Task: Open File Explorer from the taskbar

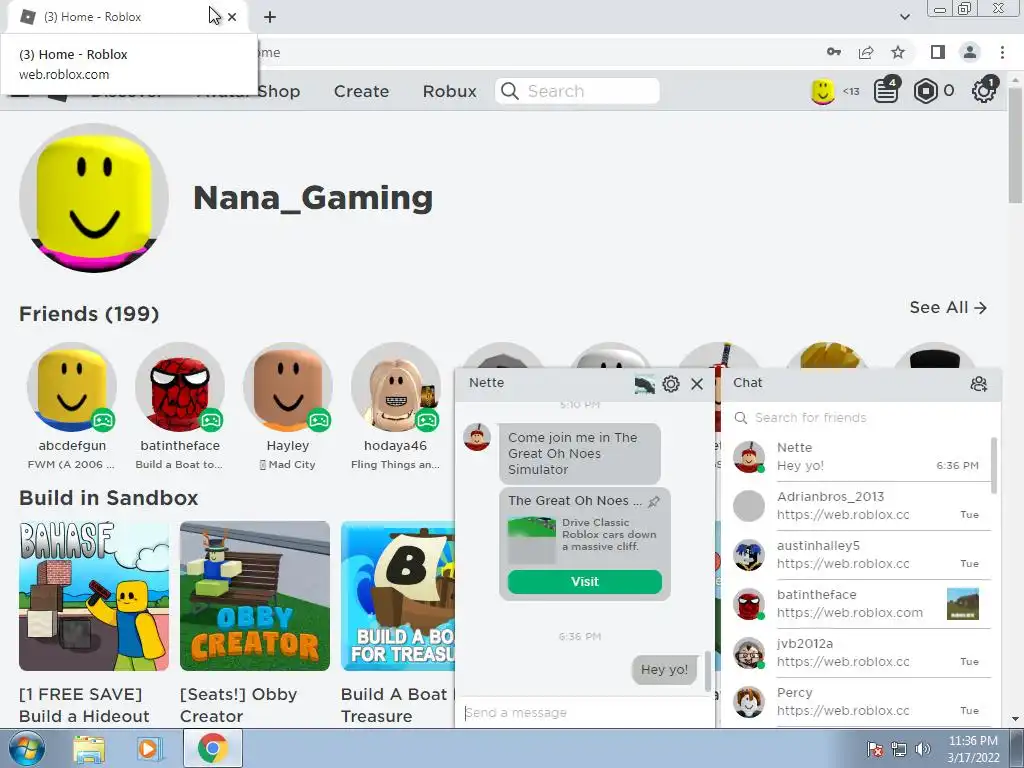Action: 89,749
